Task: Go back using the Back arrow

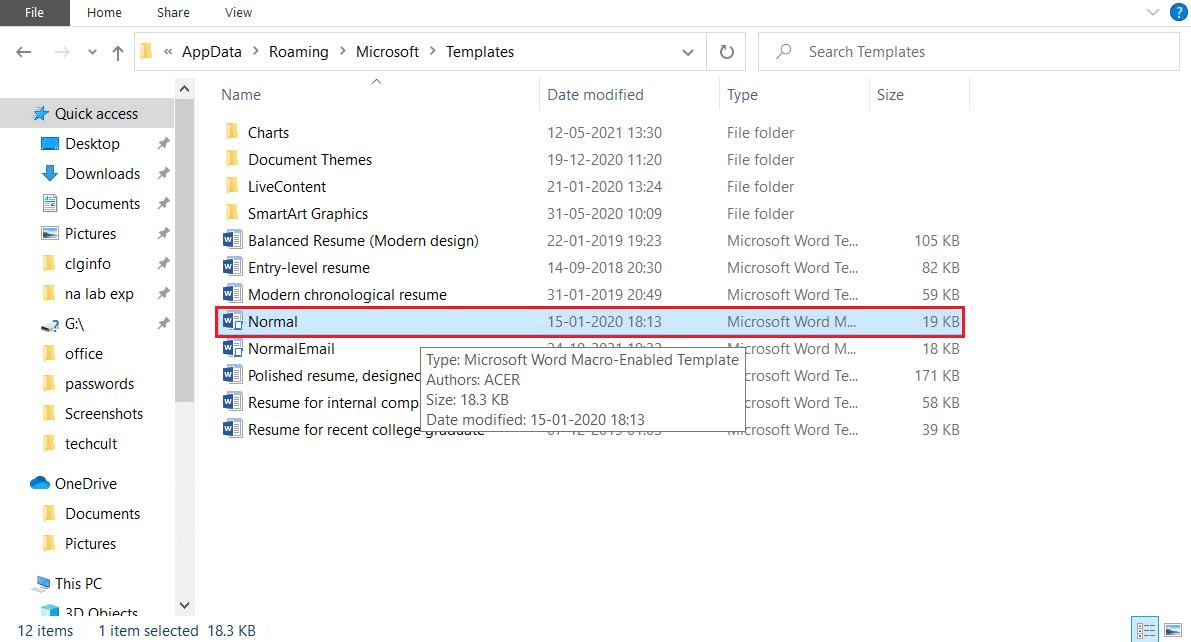Action: [x=24, y=52]
